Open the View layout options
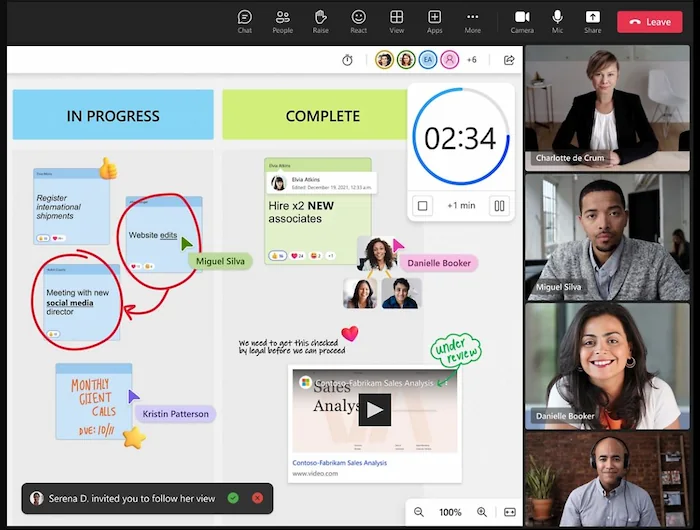700x530 pixels. point(396,21)
